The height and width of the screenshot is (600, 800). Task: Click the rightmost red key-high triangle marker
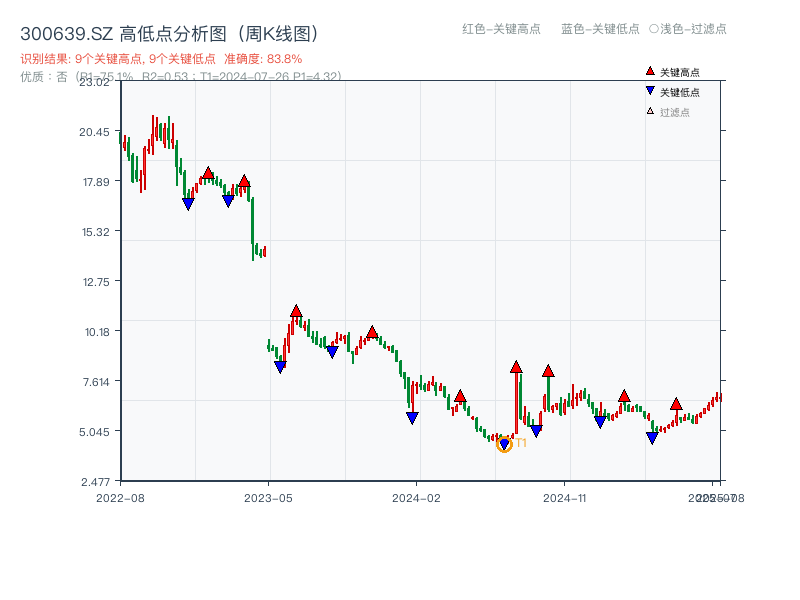point(676,404)
